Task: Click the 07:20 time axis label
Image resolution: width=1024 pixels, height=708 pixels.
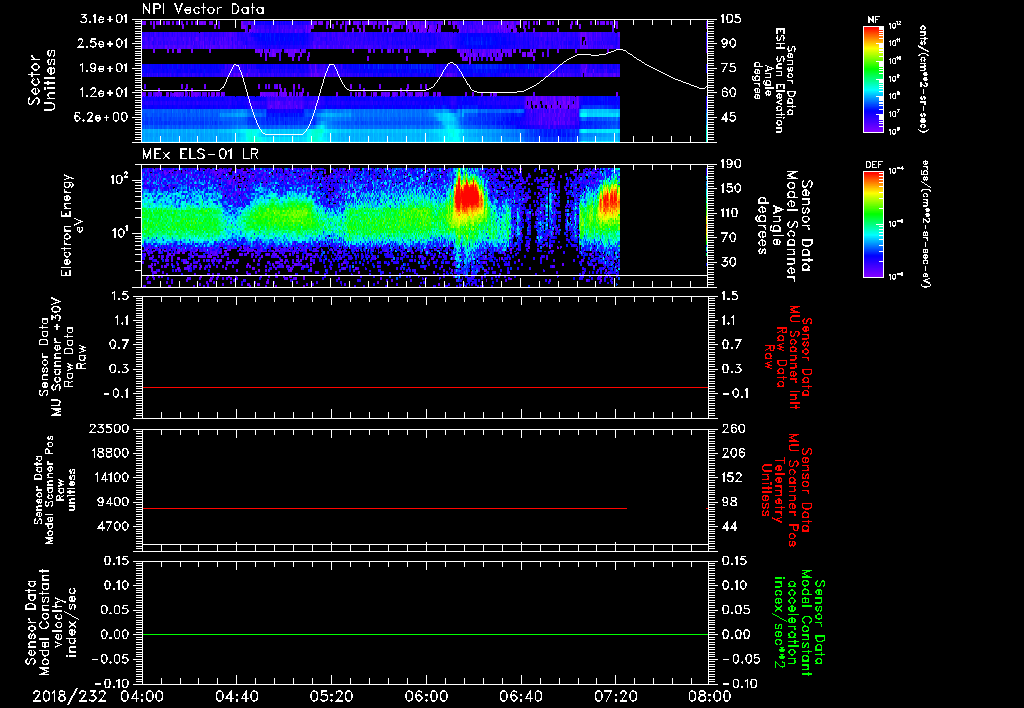Action: click(x=615, y=695)
